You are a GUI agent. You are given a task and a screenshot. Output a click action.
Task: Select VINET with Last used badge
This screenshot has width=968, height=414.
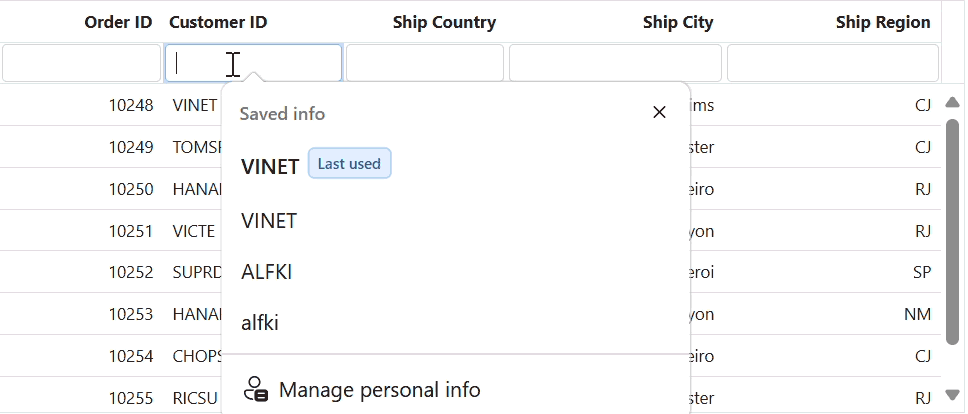point(270,167)
